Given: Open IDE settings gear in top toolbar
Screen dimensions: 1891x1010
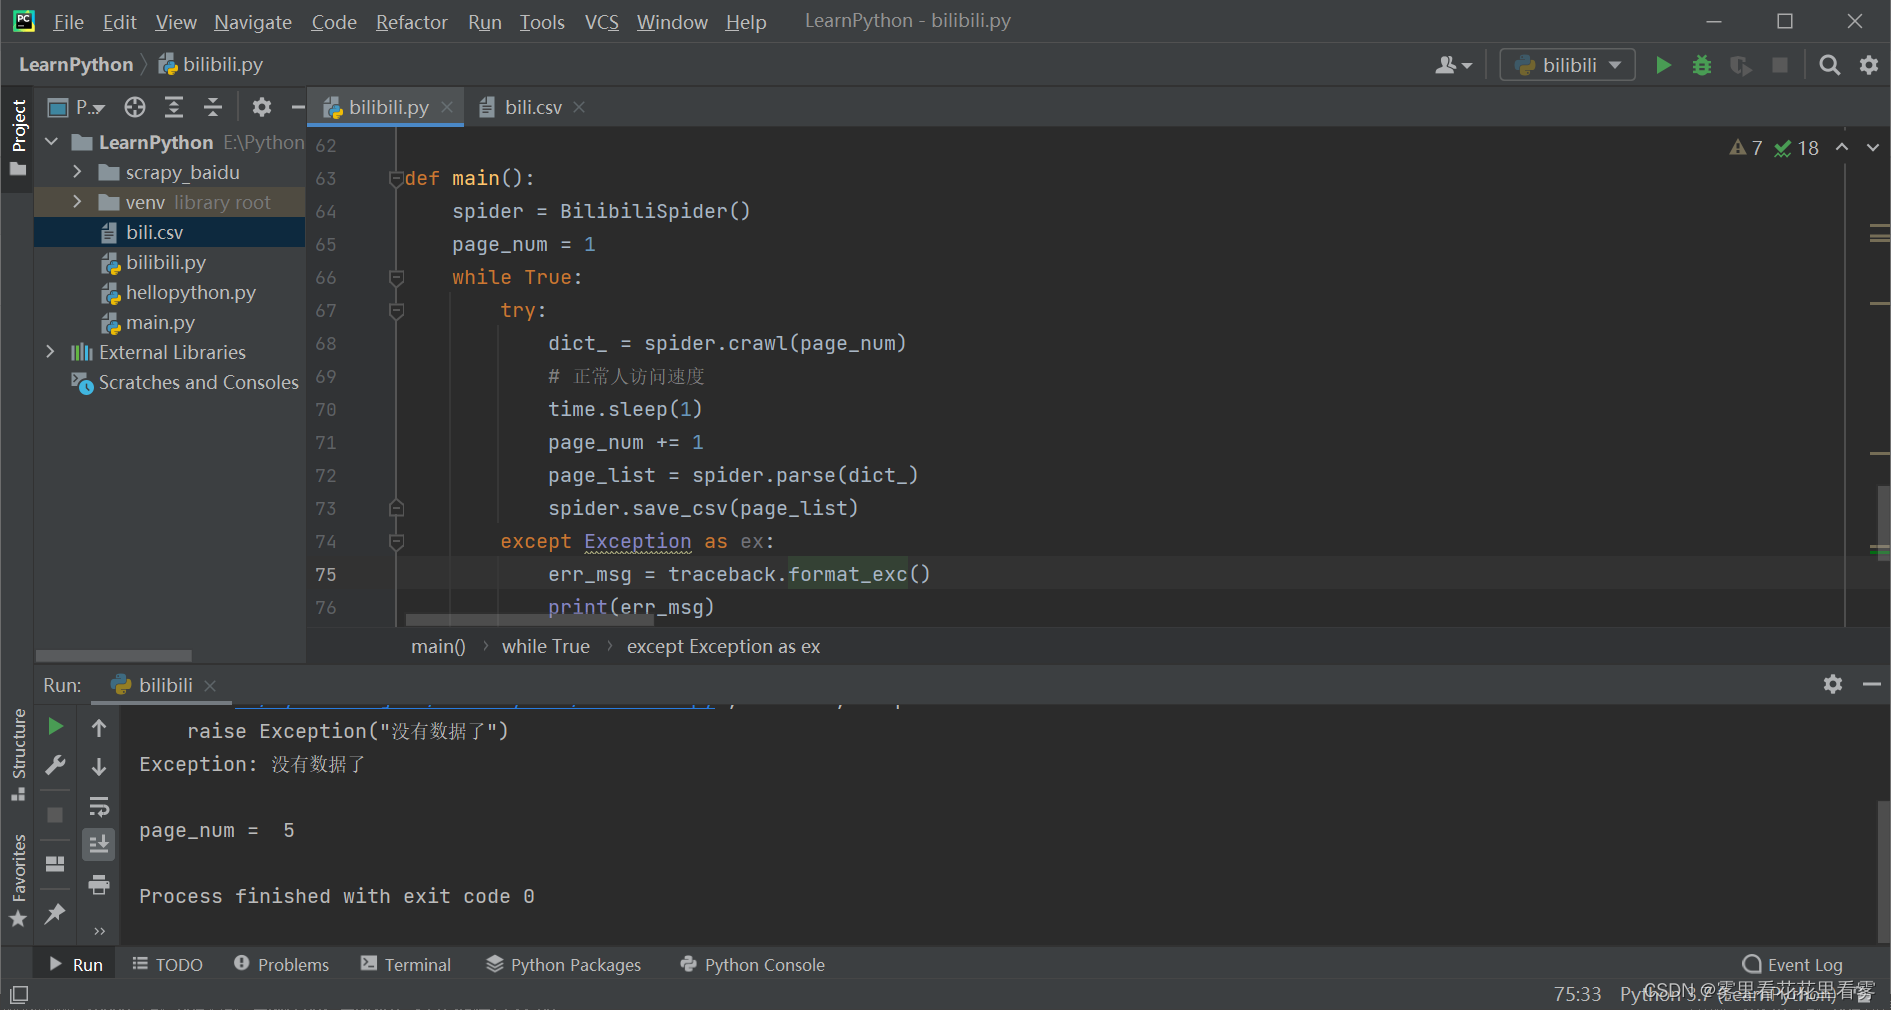Looking at the screenshot, I should (x=1868, y=65).
